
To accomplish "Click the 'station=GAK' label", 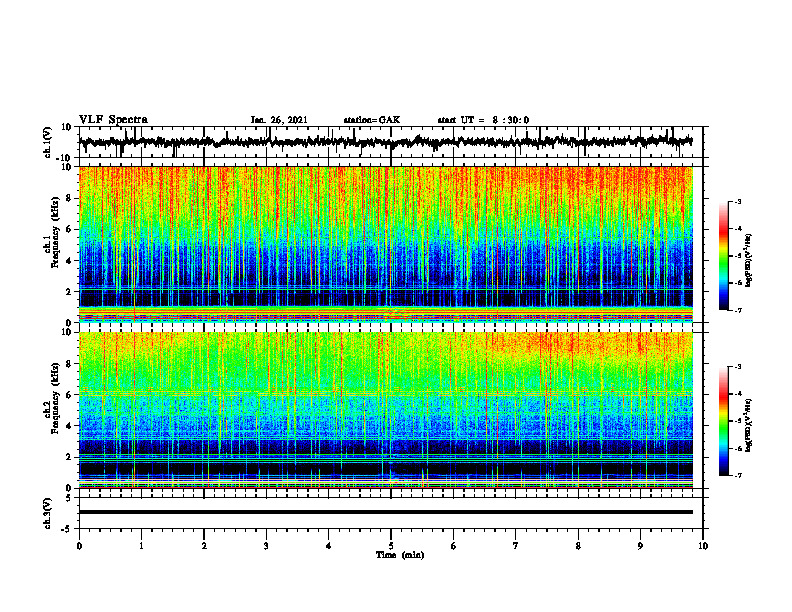I will click(372, 120).
